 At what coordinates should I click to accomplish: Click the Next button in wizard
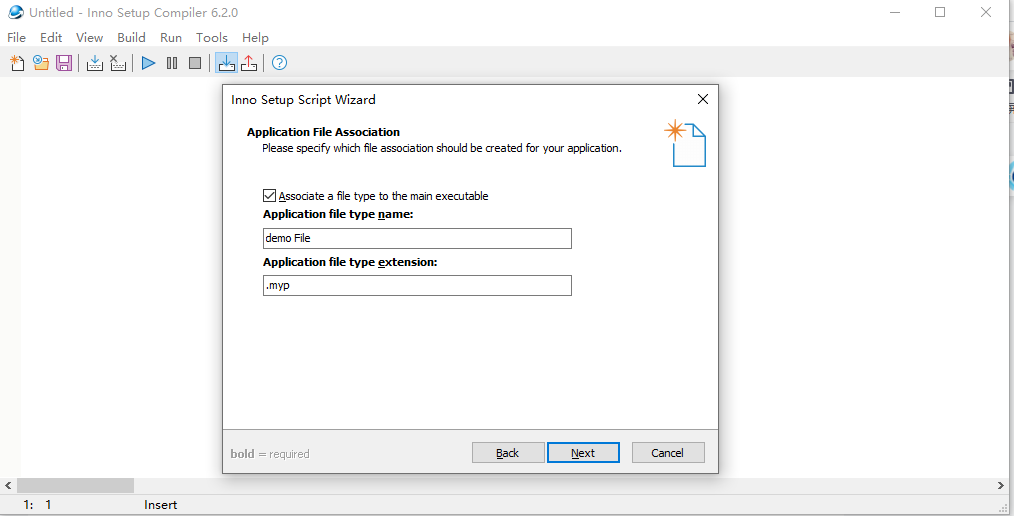583,453
